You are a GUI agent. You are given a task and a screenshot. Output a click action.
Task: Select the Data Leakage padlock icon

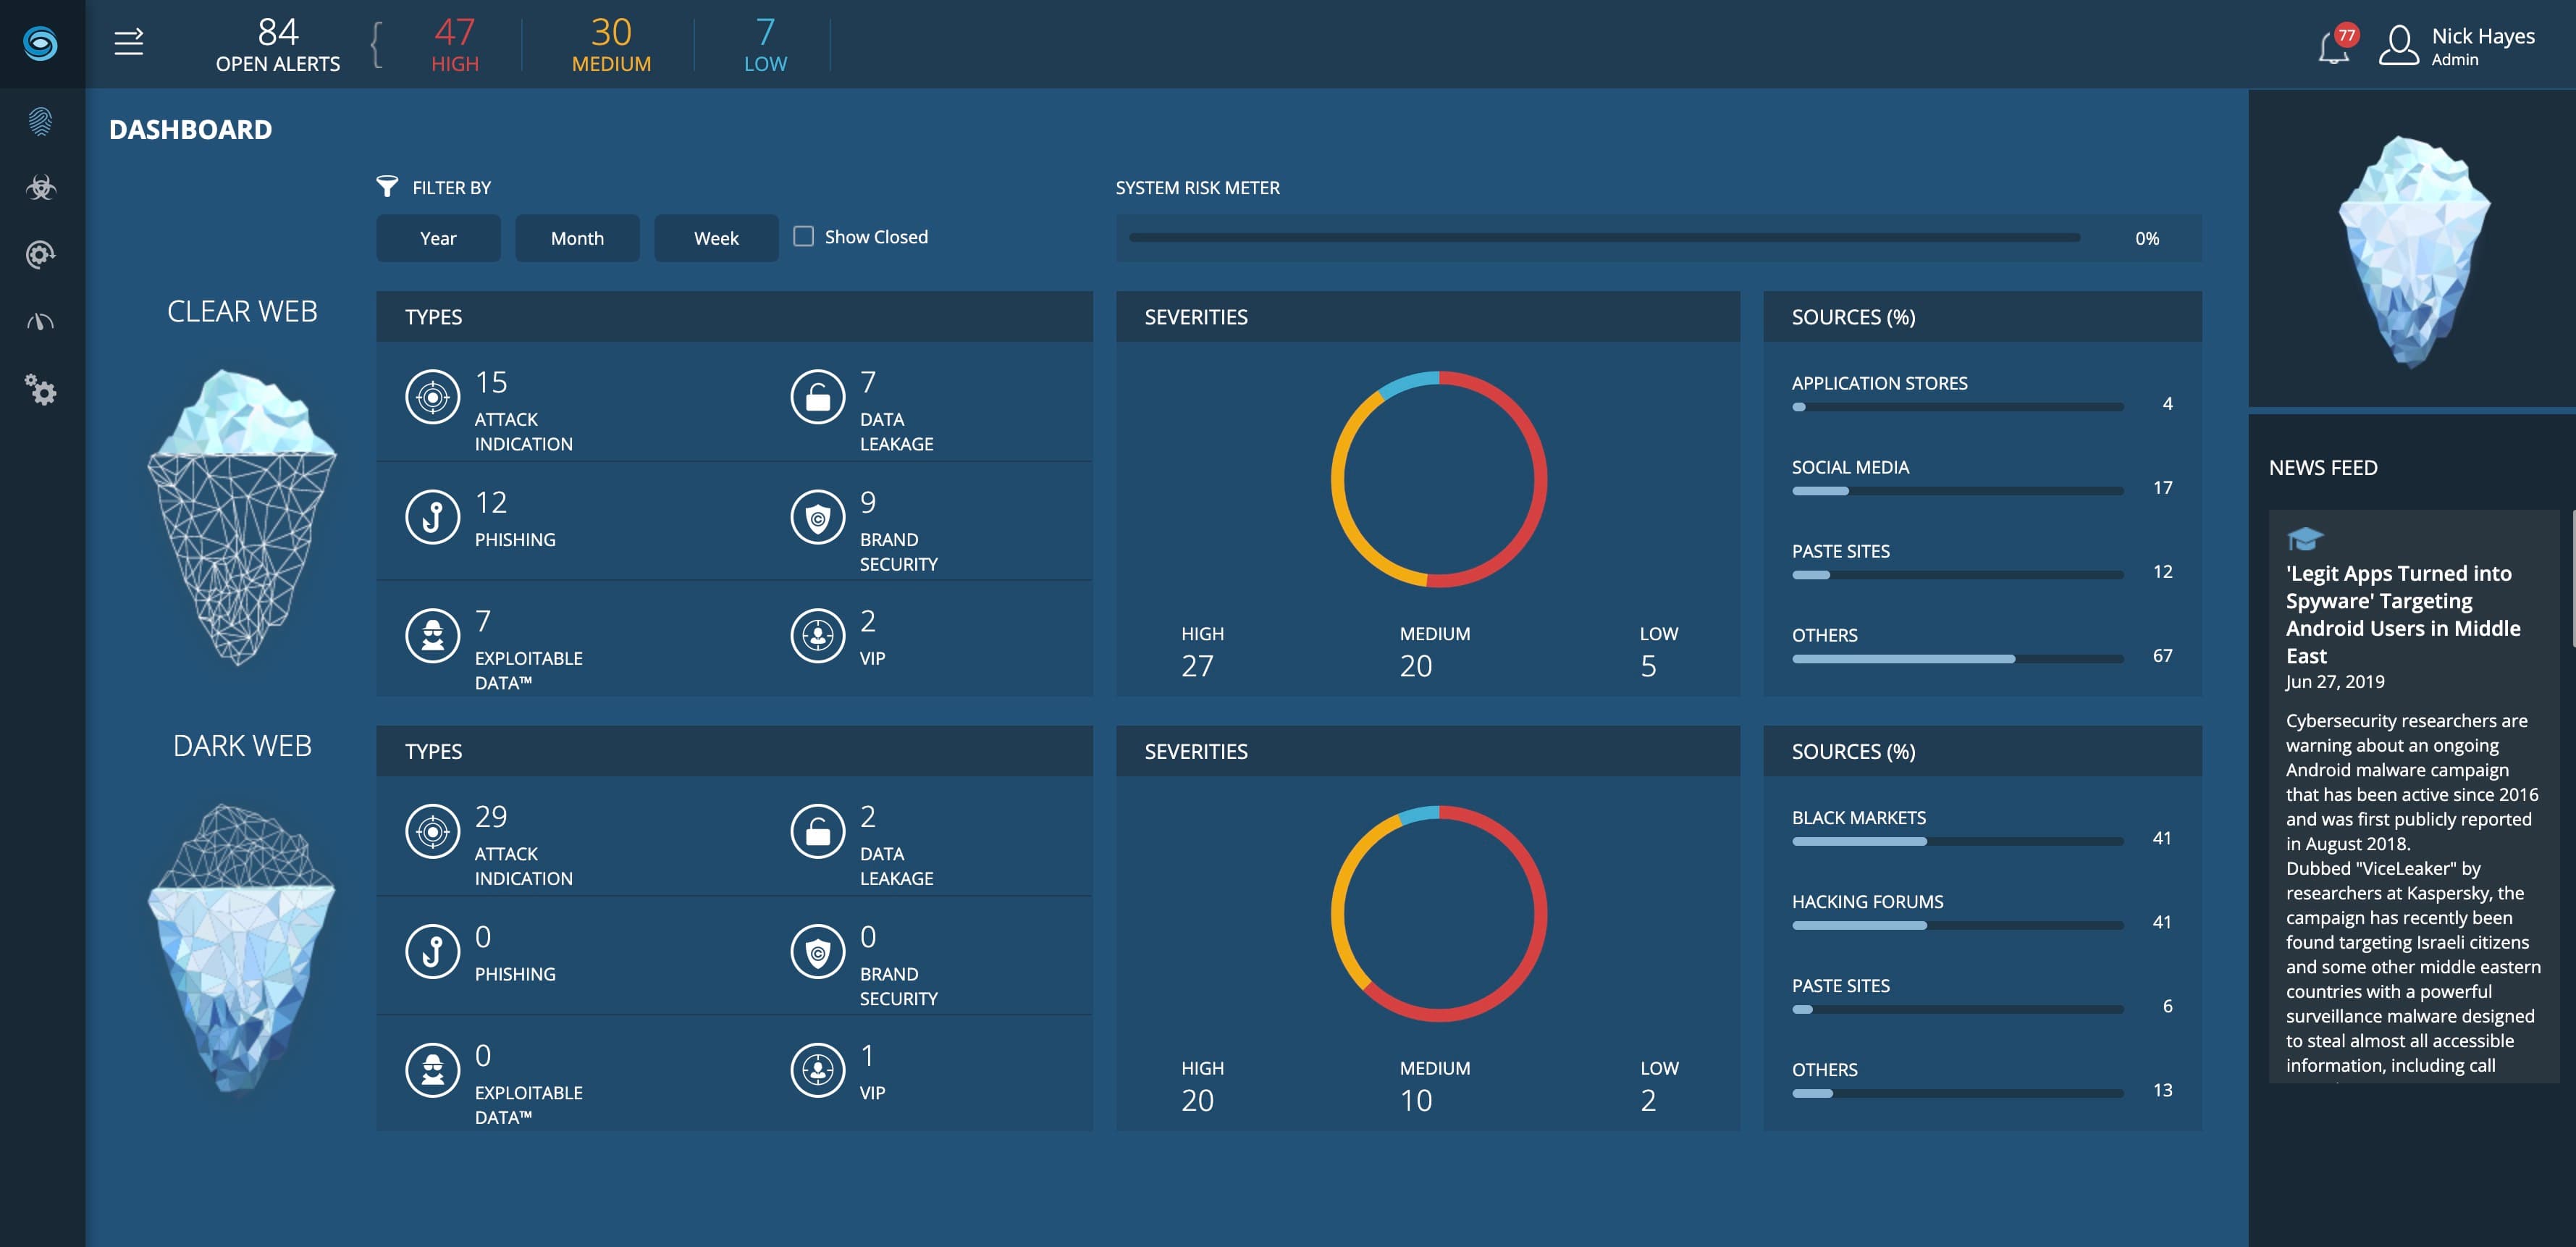pos(818,396)
